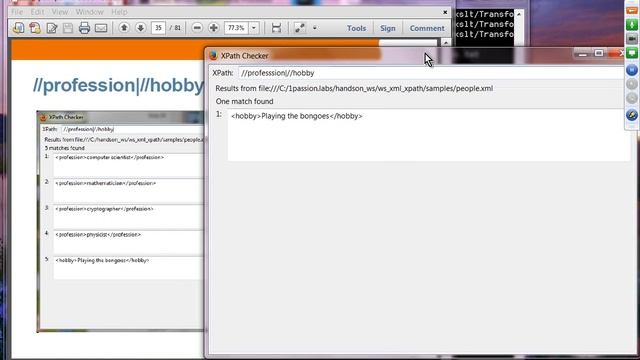
Task: Open the zoom percentage dropdown arrow
Action: [254, 28]
